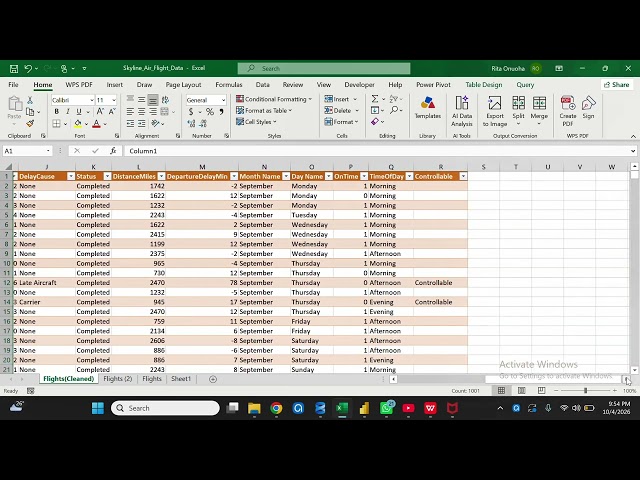Open Chrome from the taskbar
This screenshot has width=640, height=480.
tap(276, 408)
